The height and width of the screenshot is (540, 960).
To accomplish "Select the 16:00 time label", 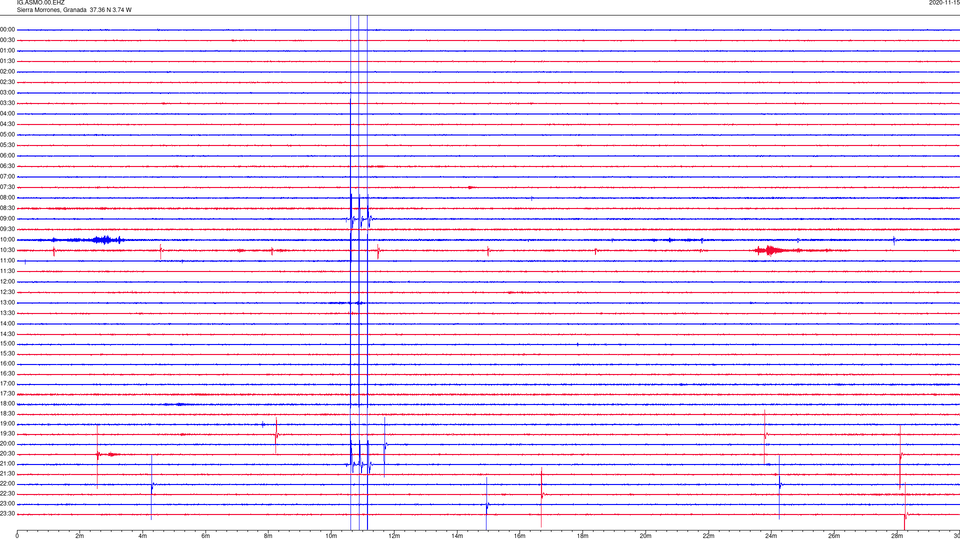I will point(7,364).
